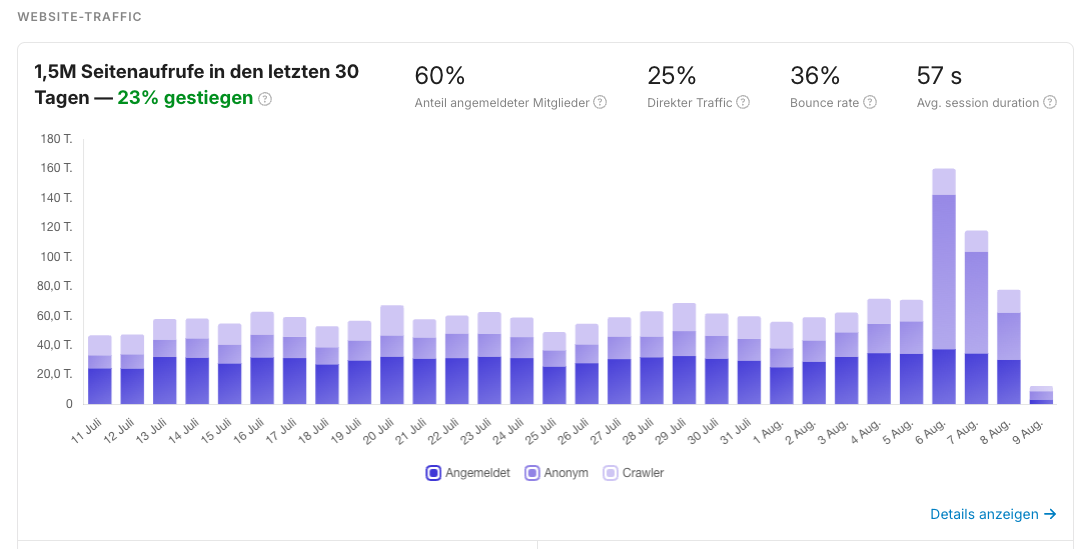Click the bar for 7 Aug.
This screenshot has width=1082, height=549.
tap(976, 317)
